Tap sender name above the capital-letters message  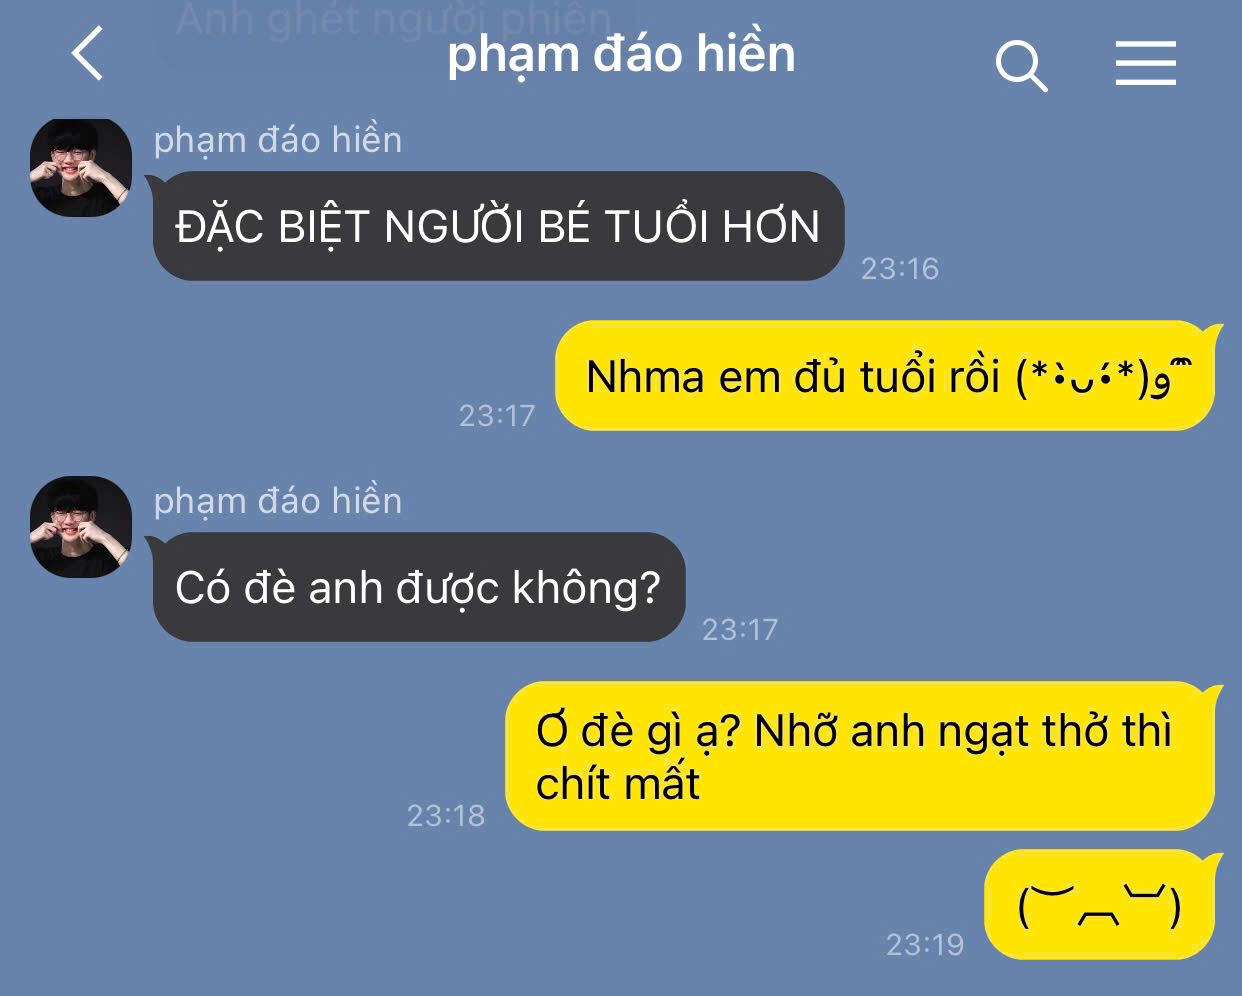pos(278,141)
